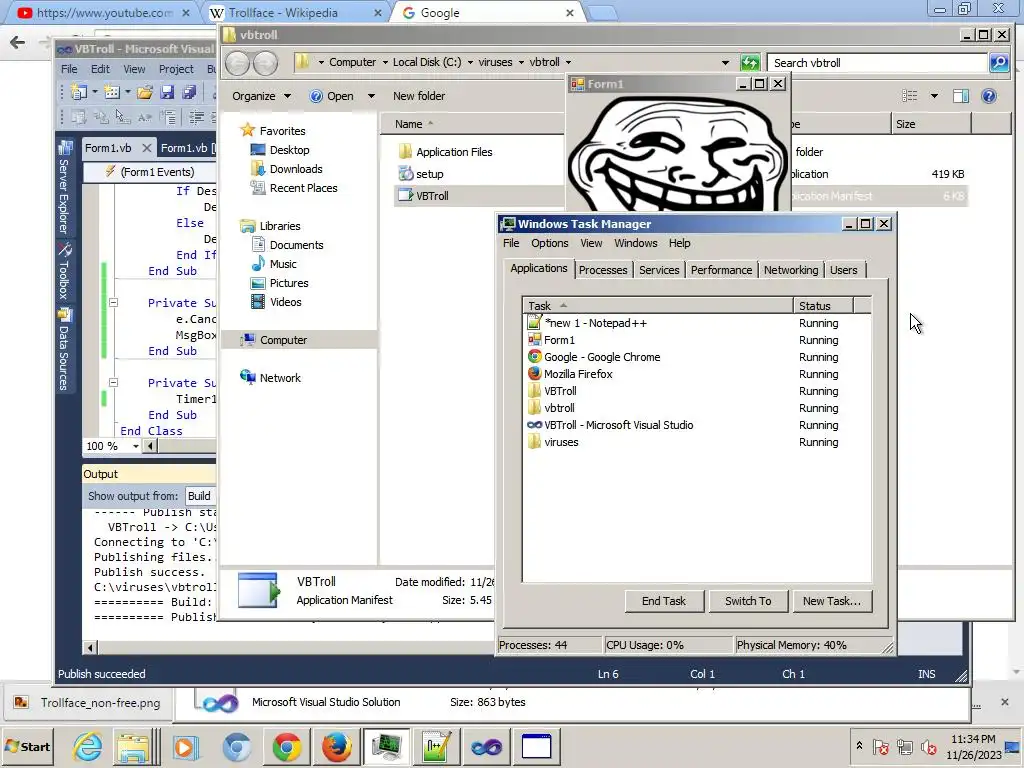Click volume speaker icon in system tray
This screenshot has height=768, width=1024.
pyautogui.click(x=928, y=746)
